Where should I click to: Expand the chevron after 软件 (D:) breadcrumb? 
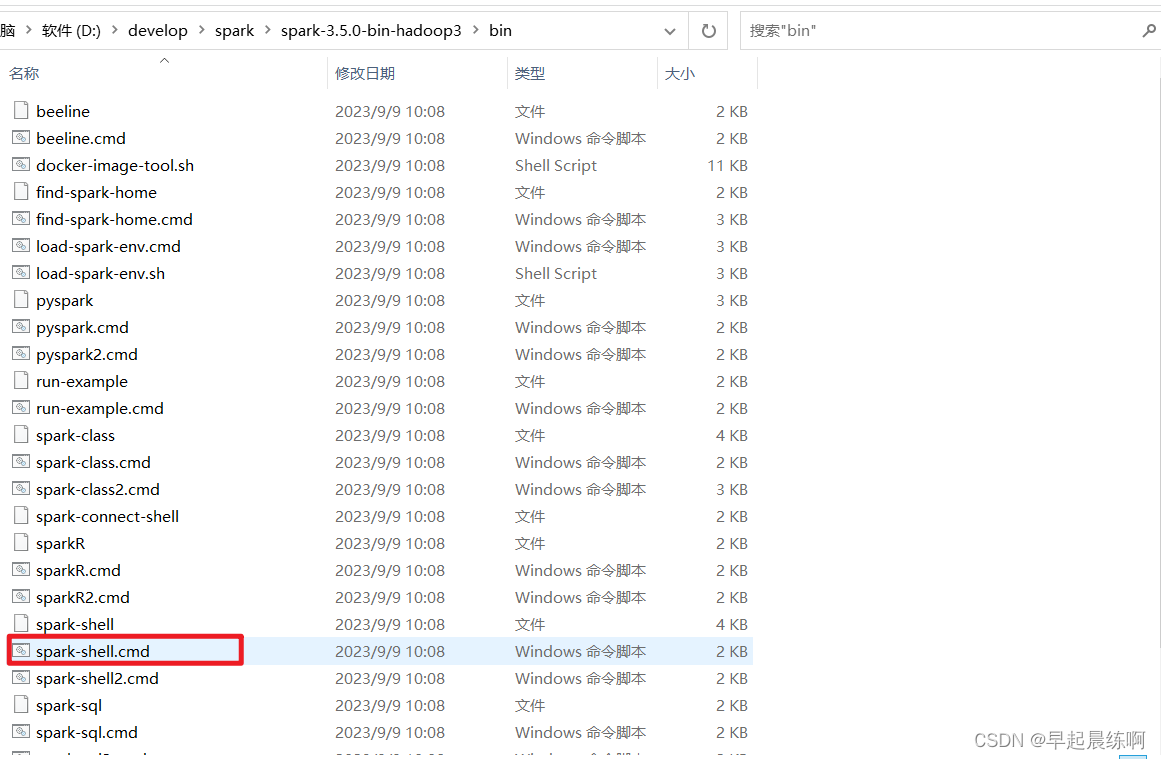tap(115, 30)
